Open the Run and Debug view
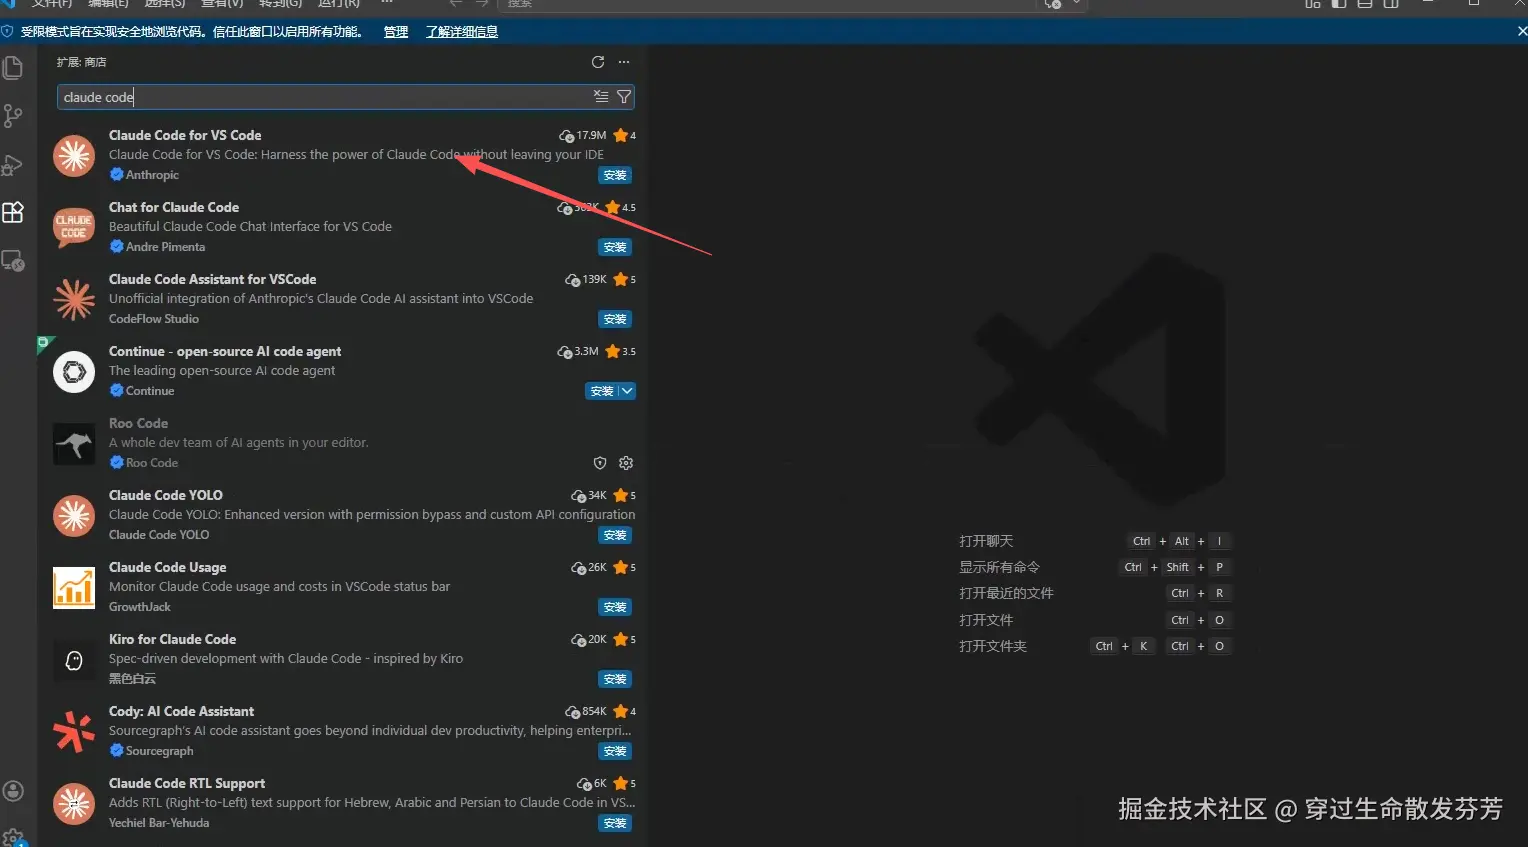This screenshot has height=847, width=1528. [x=13, y=164]
